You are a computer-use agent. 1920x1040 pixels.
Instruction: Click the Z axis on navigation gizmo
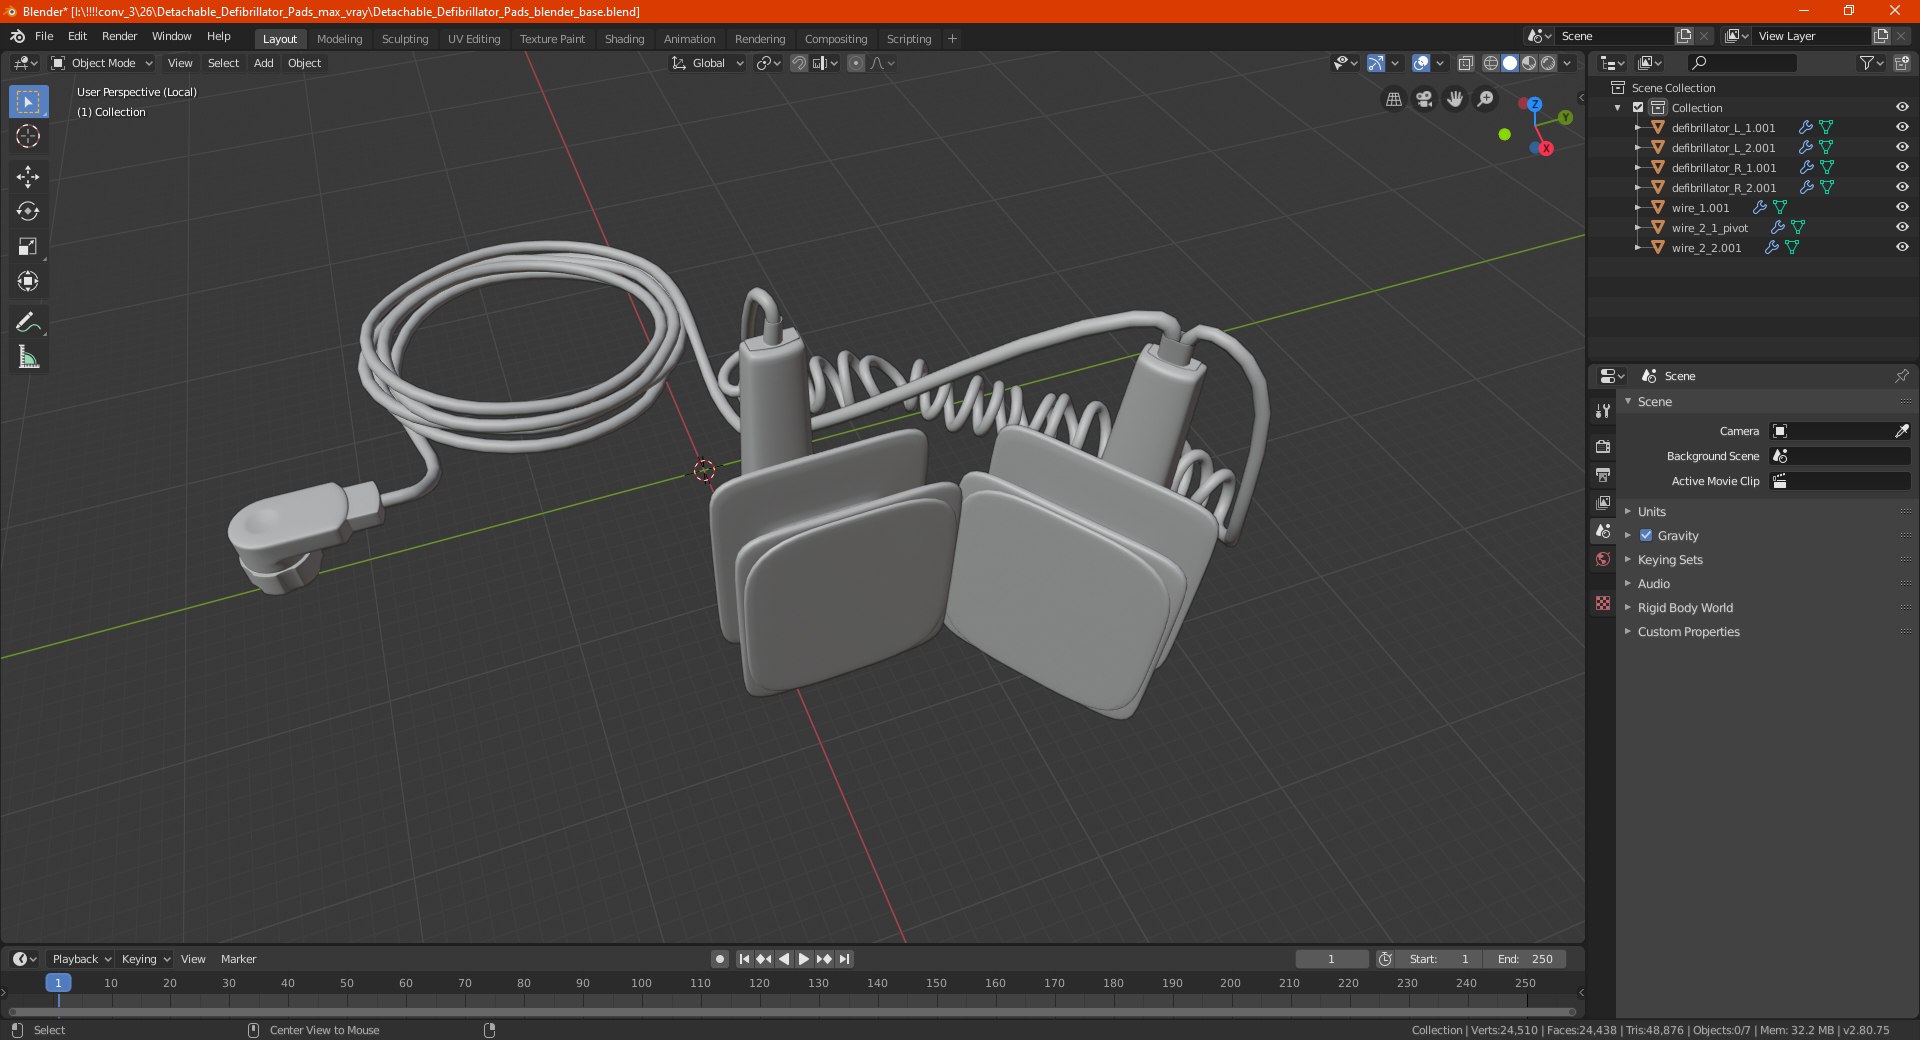click(1534, 104)
